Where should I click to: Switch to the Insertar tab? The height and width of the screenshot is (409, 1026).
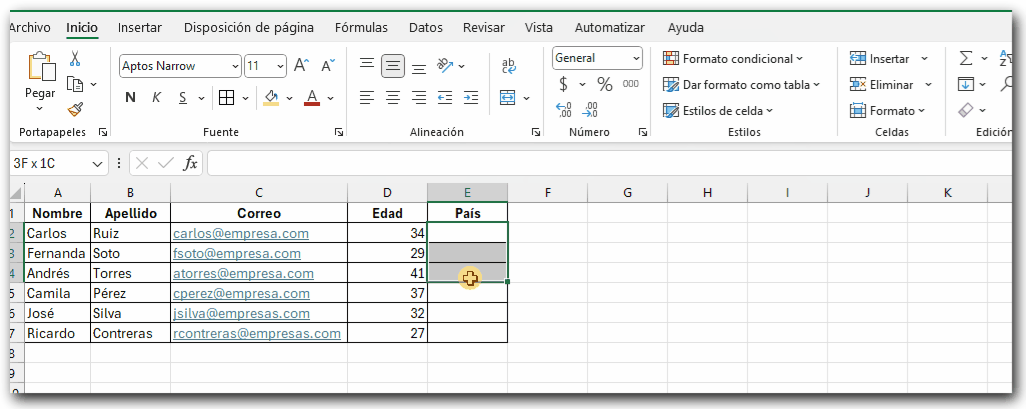(140, 27)
